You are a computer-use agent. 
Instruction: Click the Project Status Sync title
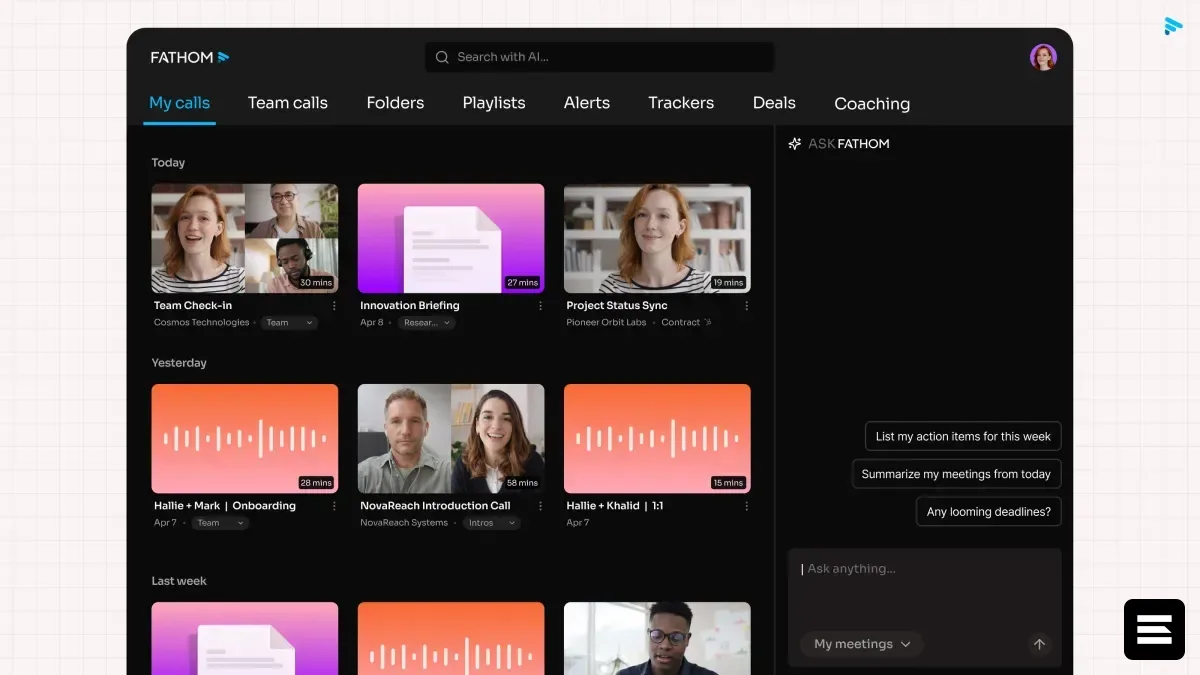point(617,306)
